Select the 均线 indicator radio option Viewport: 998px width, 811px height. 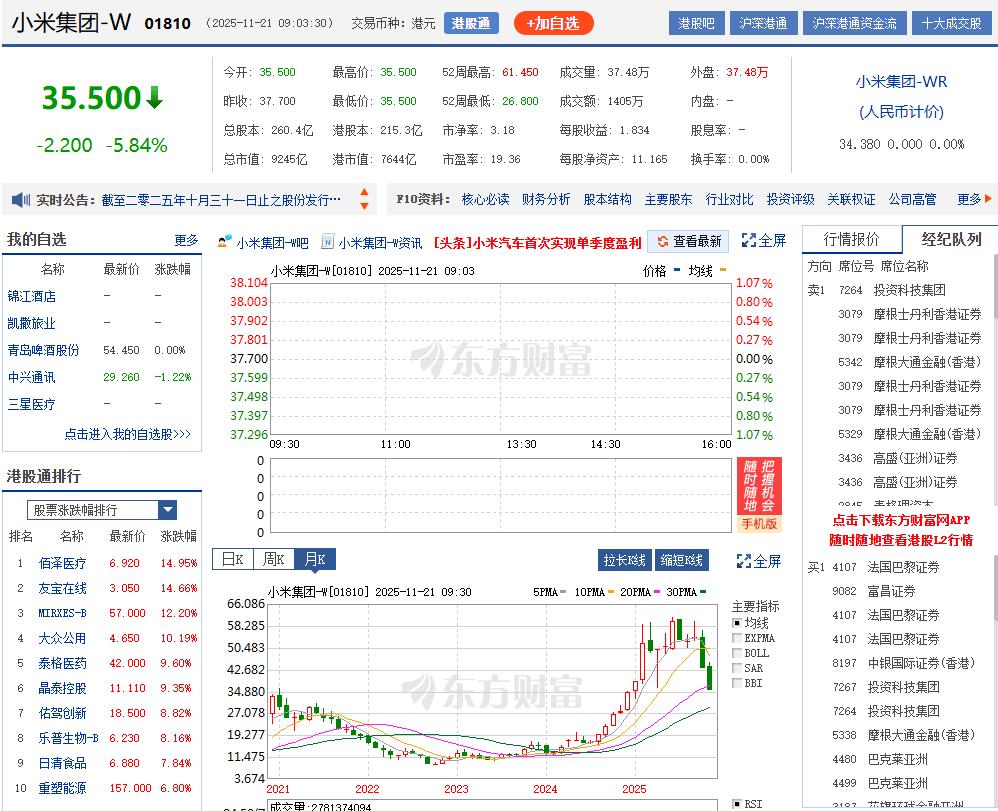(x=737, y=623)
